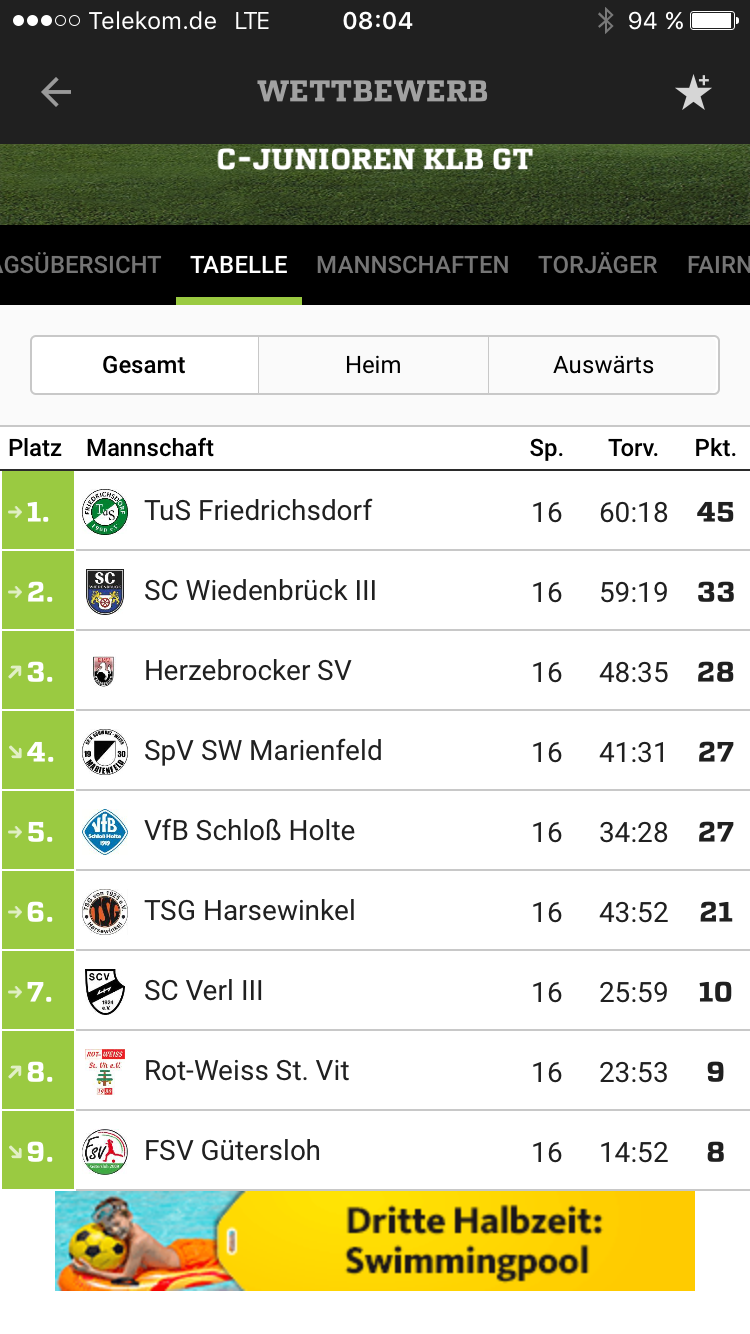Select the Tabelle tab
This screenshot has height=1334, width=750.
(x=239, y=265)
